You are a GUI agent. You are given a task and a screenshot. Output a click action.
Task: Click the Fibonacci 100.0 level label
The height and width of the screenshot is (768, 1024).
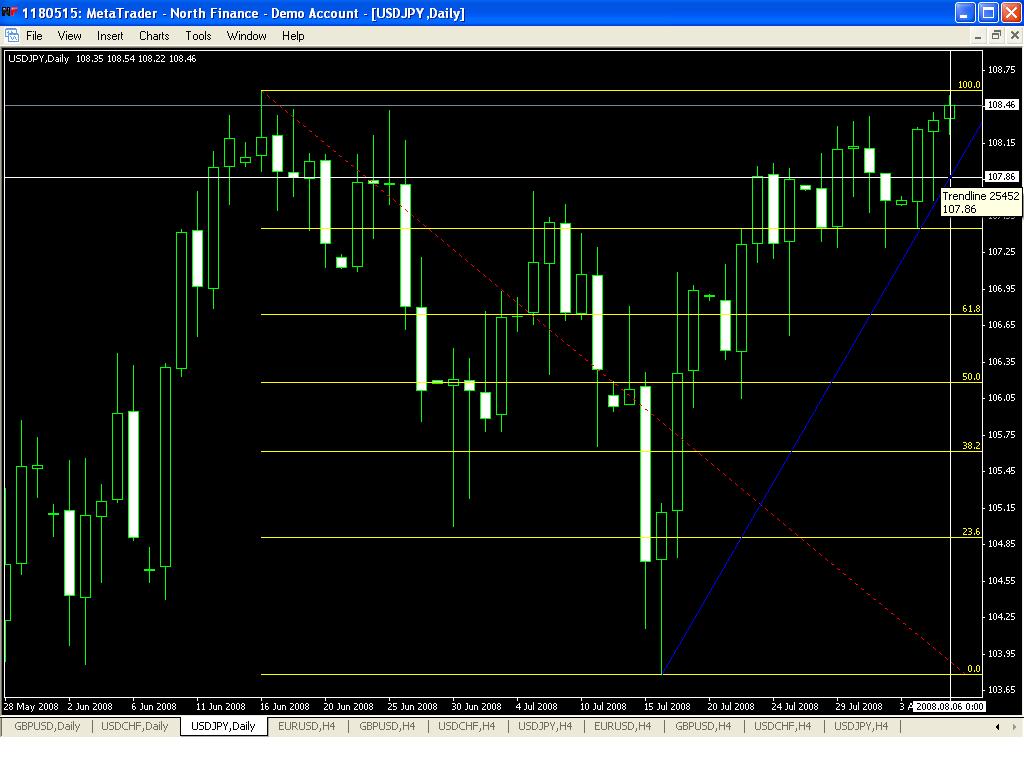click(968, 85)
